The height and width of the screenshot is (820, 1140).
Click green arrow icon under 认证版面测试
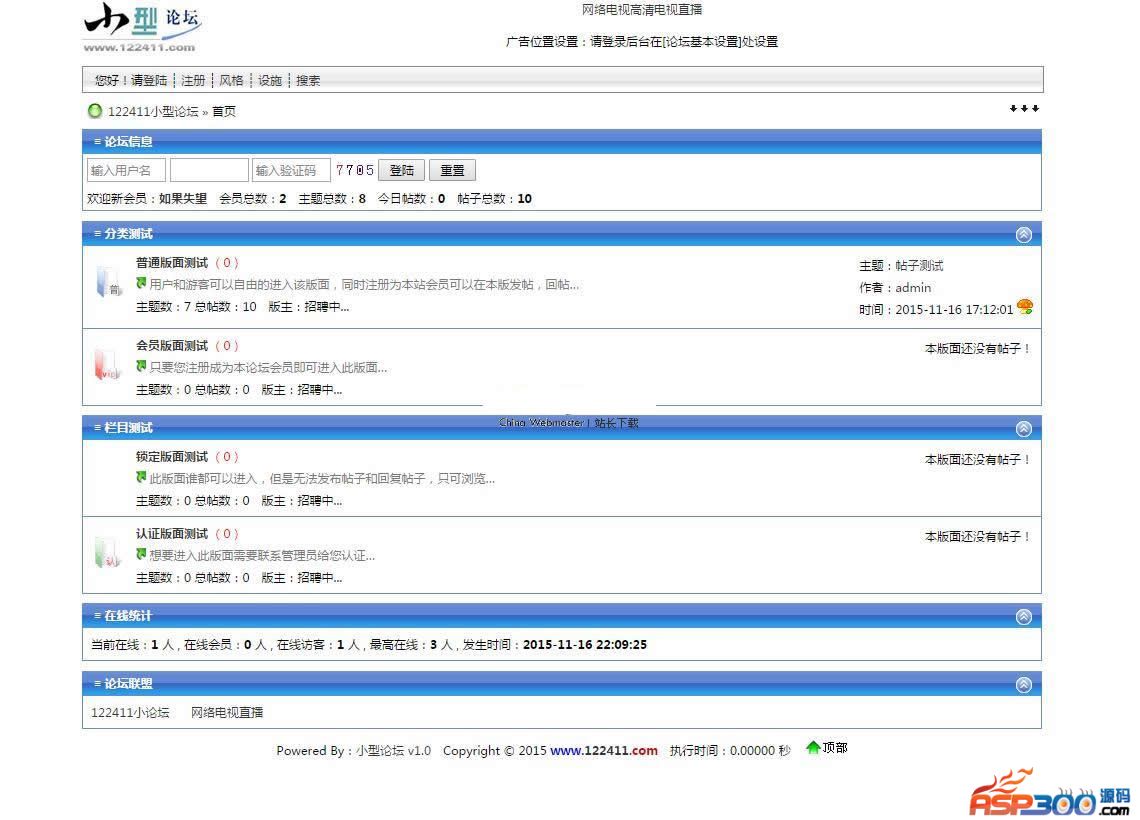coord(141,554)
